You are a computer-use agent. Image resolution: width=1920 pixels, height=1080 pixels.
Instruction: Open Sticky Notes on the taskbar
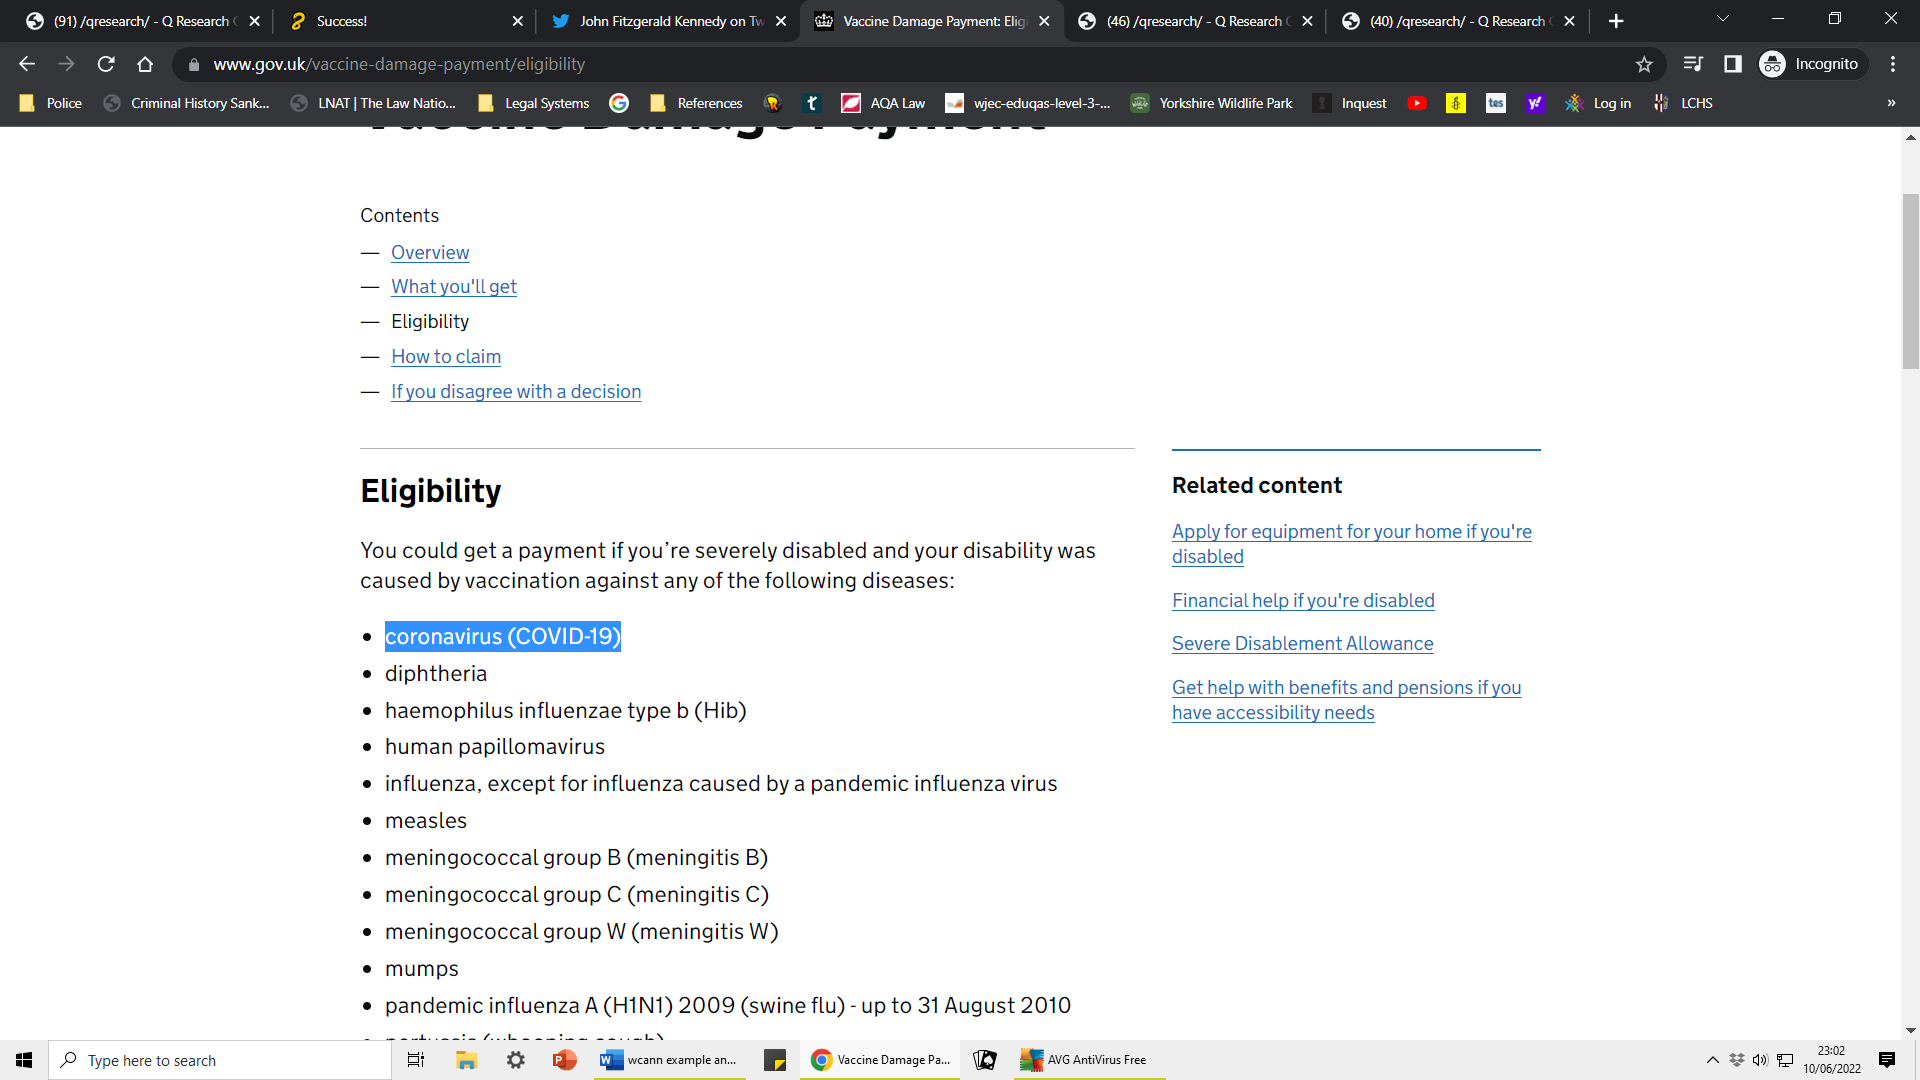point(775,1060)
